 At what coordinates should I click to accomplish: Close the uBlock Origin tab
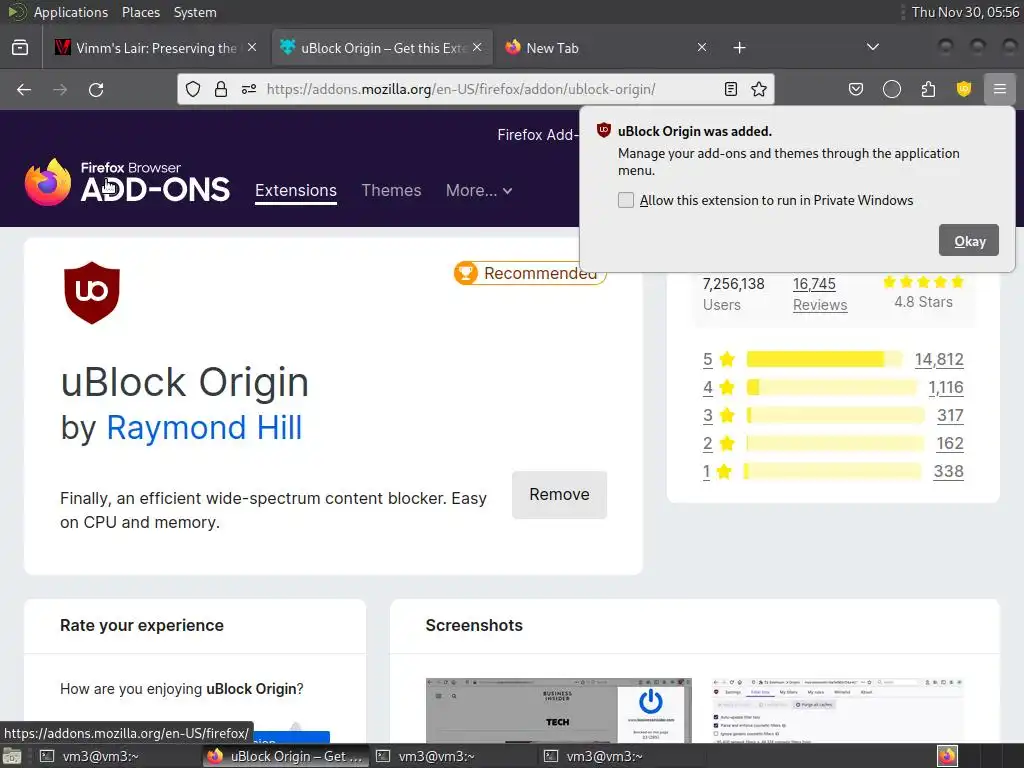[x=477, y=48]
